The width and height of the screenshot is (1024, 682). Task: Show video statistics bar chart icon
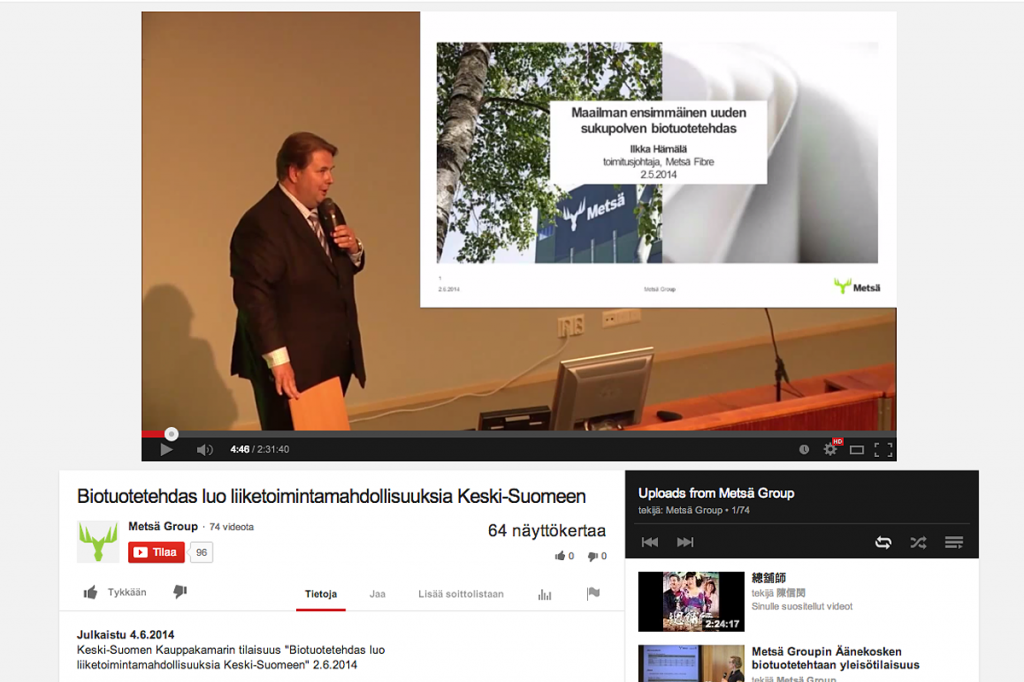tap(545, 594)
